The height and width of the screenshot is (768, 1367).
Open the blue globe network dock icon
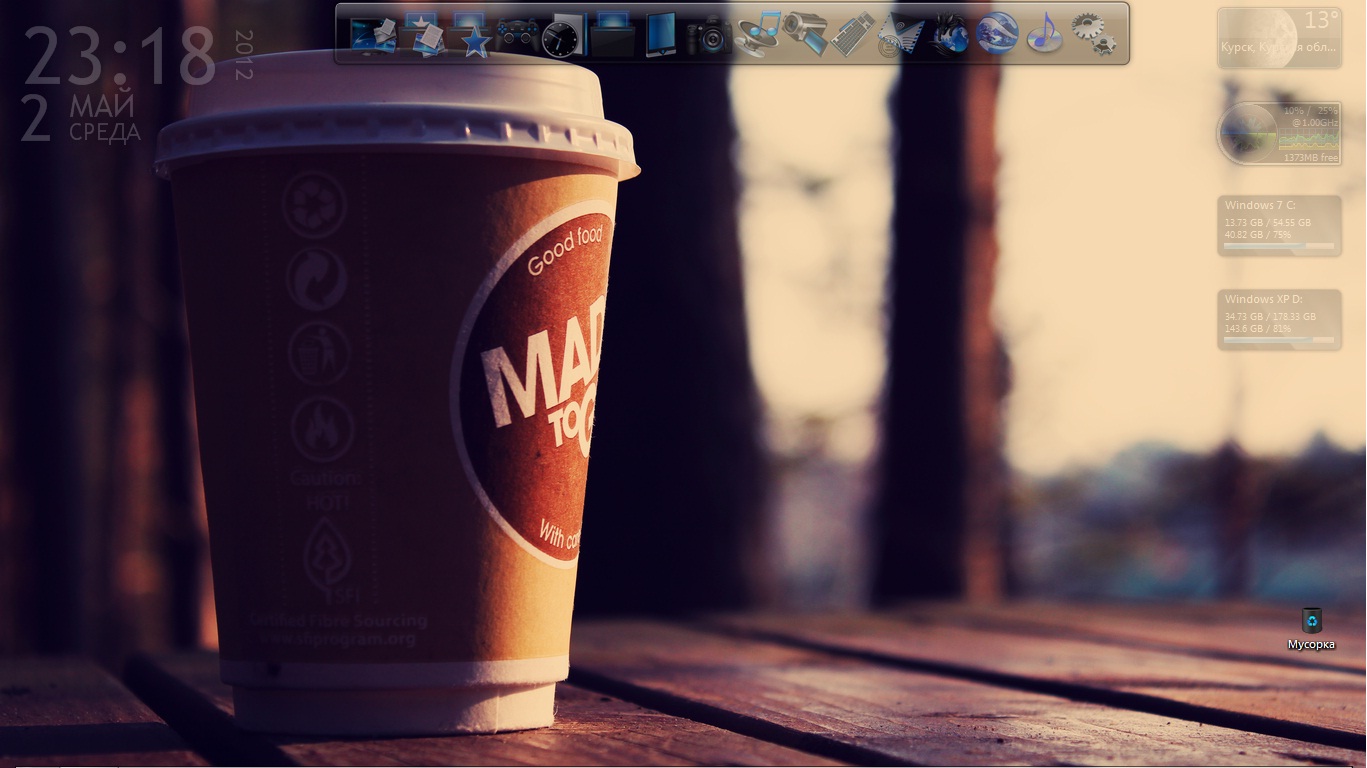coord(997,34)
